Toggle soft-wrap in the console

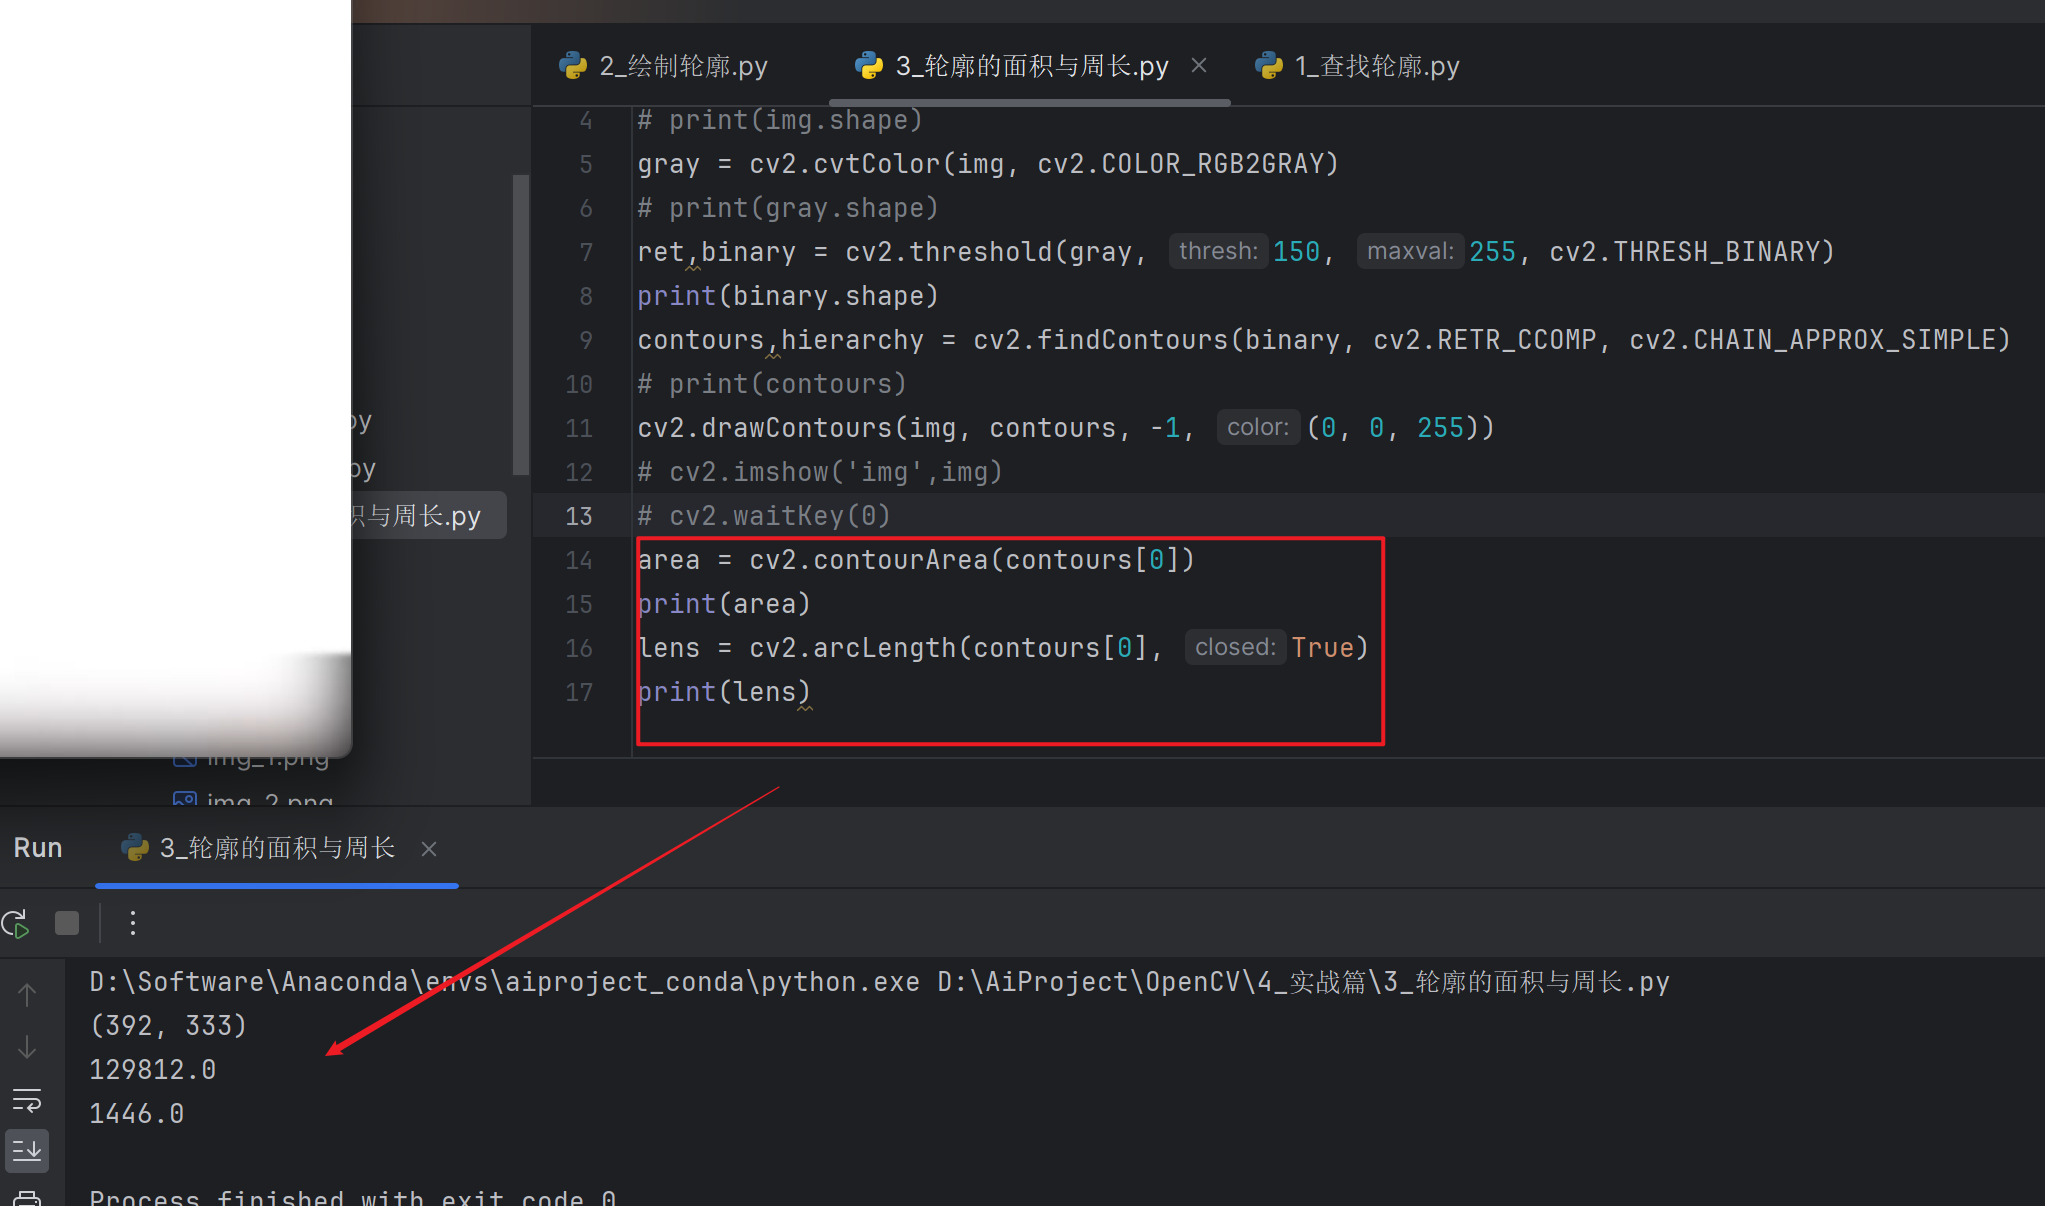click(x=27, y=1100)
